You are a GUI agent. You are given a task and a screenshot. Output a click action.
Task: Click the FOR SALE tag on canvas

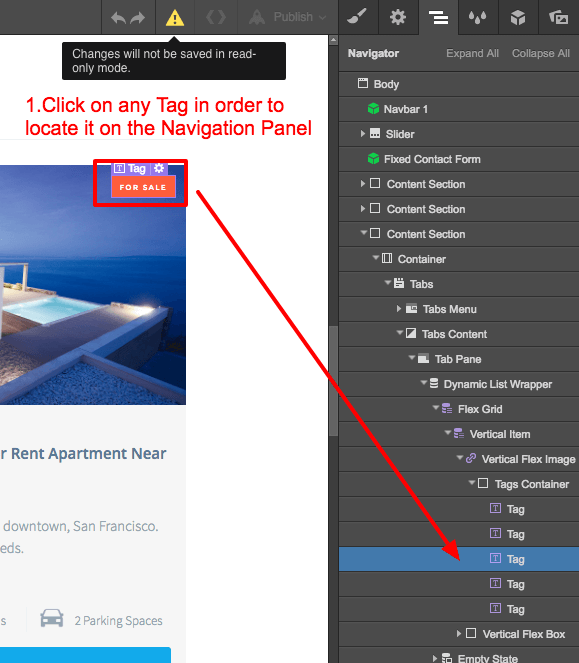(x=143, y=187)
